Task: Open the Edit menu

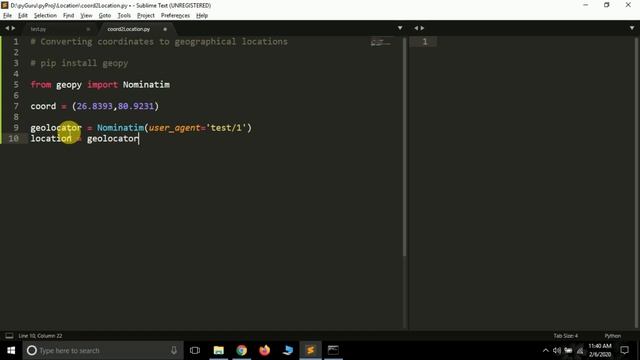Action: [x=23, y=16]
